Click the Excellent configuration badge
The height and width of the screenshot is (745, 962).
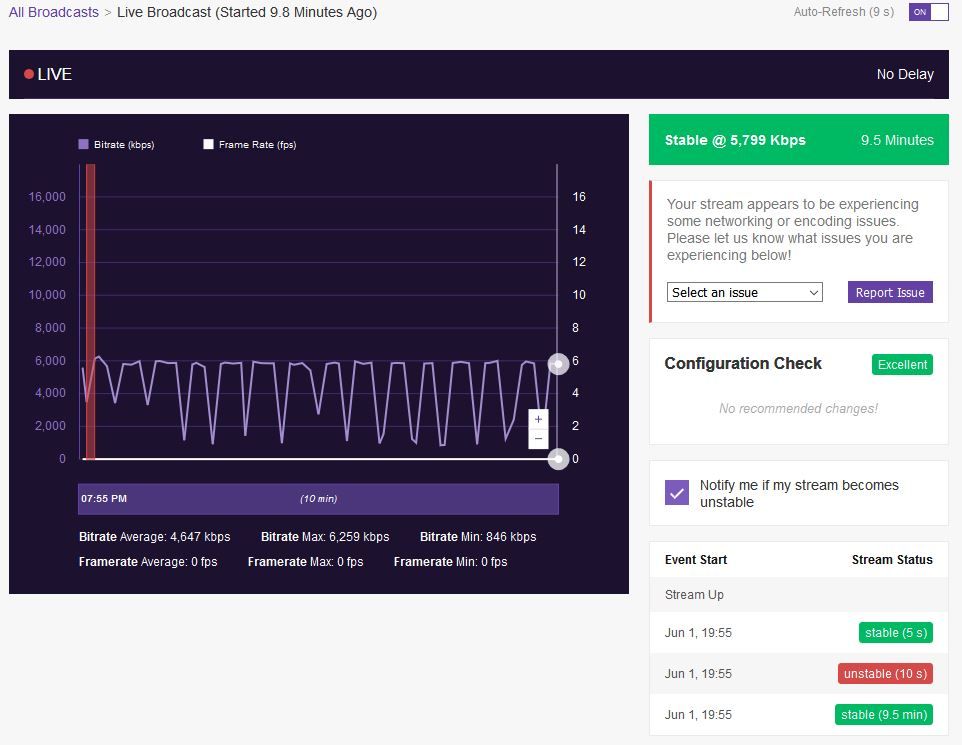(x=902, y=365)
